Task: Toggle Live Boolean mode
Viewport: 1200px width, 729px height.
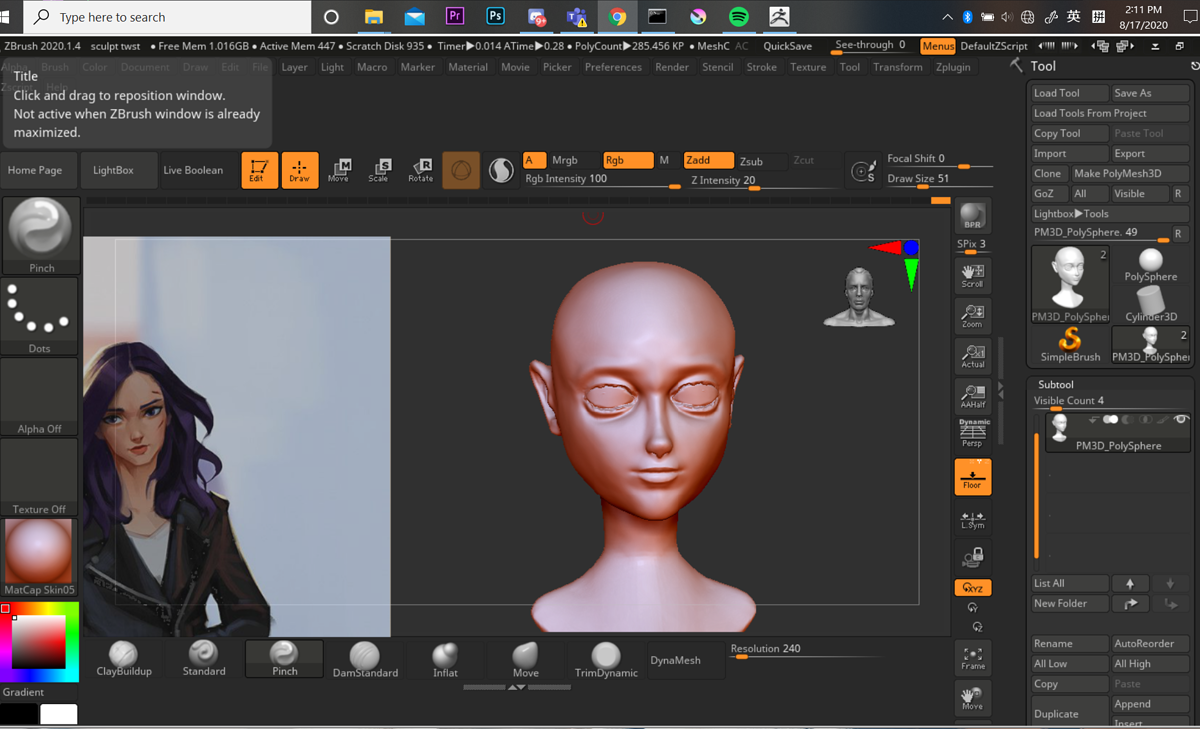Action: (x=193, y=170)
